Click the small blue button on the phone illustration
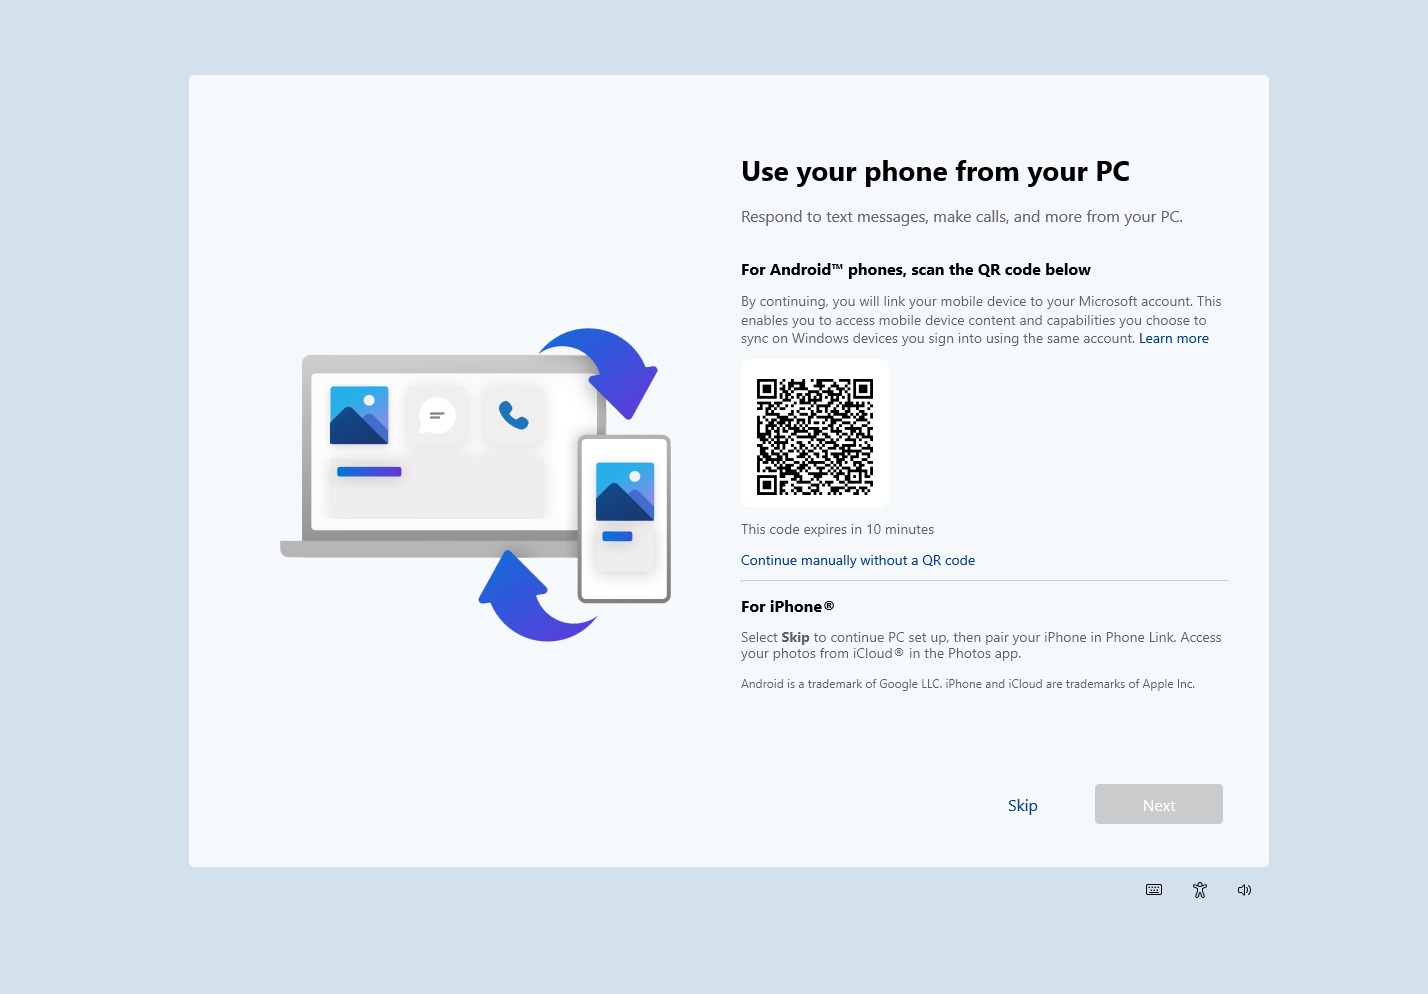Image resolution: width=1428 pixels, height=994 pixels. coord(617,537)
